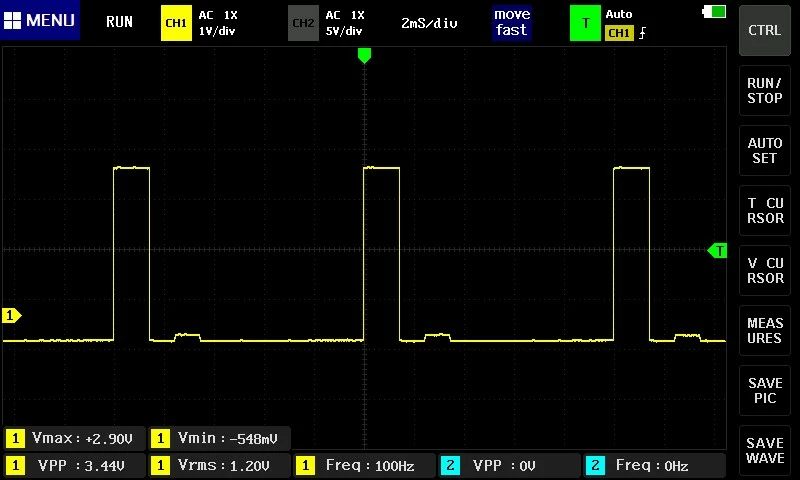The image size is (800, 480).
Task: Tap the green T trigger icon
Action: click(585, 23)
